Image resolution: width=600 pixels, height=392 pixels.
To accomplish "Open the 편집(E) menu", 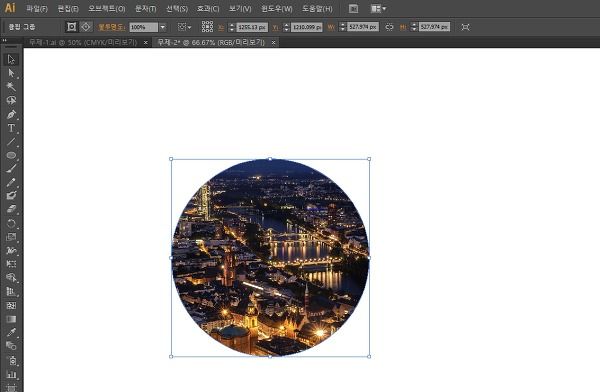I will [x=68, y=8].
